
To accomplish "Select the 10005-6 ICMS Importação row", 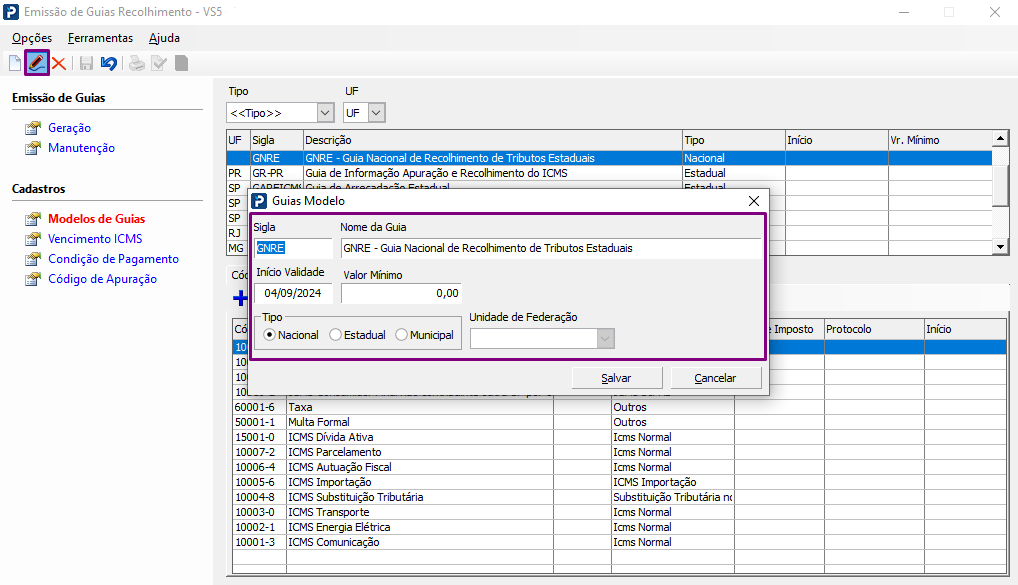I will pyautogui.click(x=619, y=482).
